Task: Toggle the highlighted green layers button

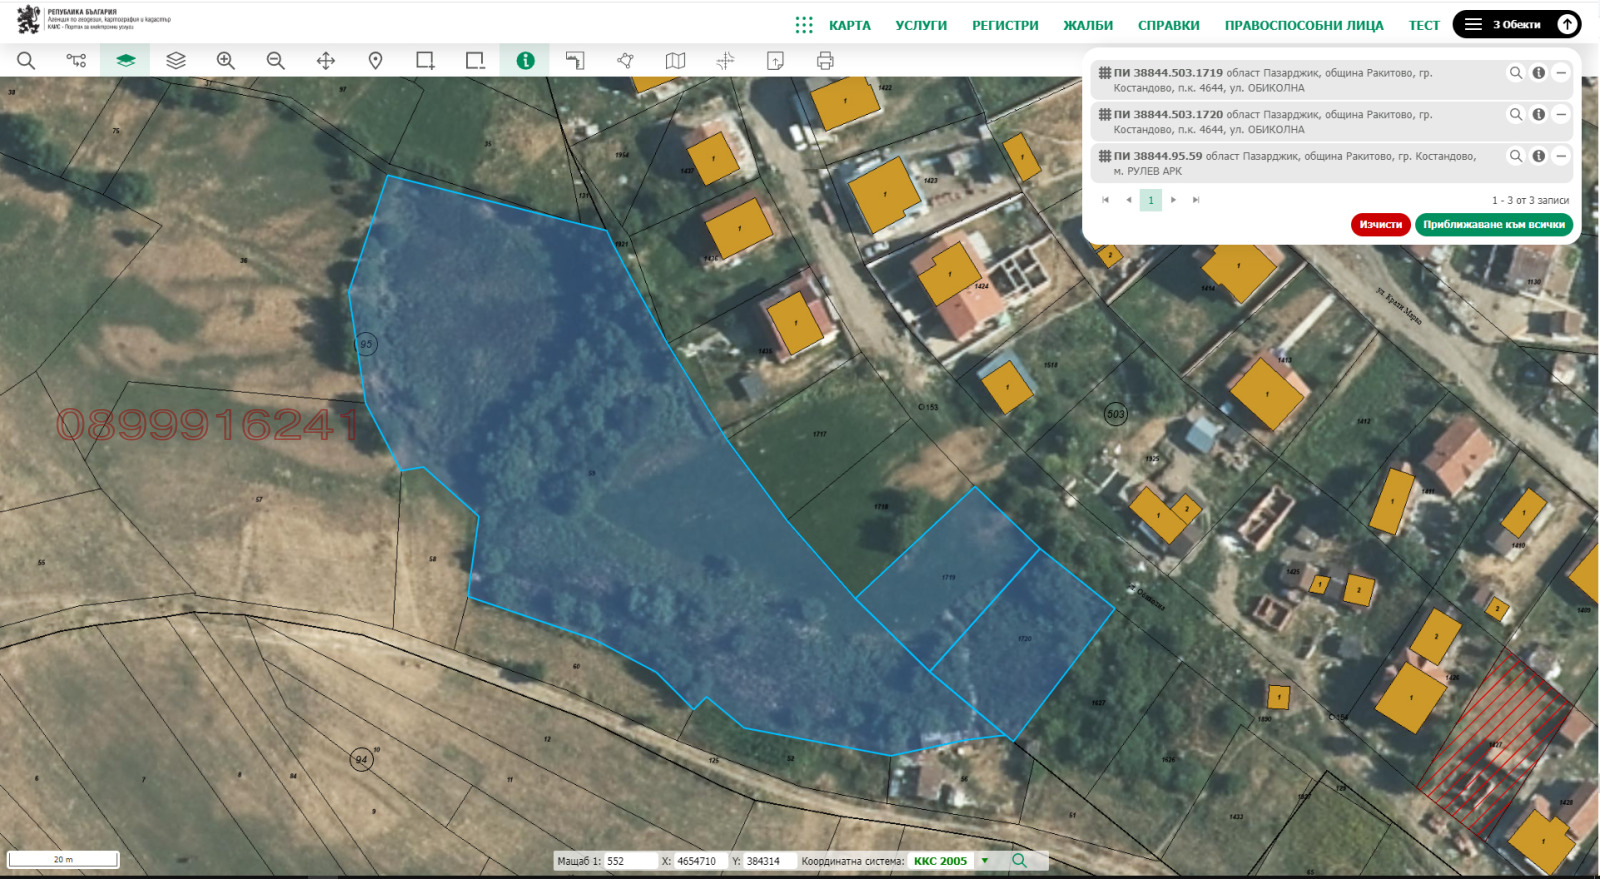Action: [x=125, y=61]
